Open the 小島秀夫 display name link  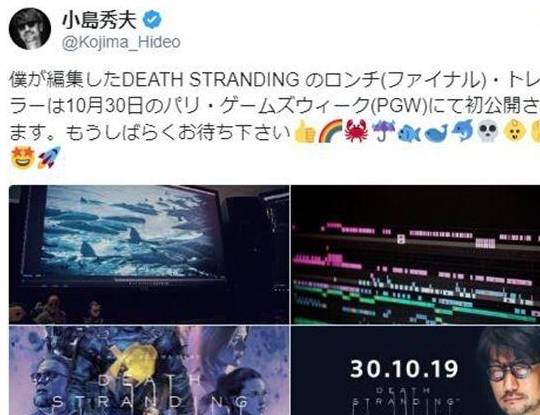(99, 20)
